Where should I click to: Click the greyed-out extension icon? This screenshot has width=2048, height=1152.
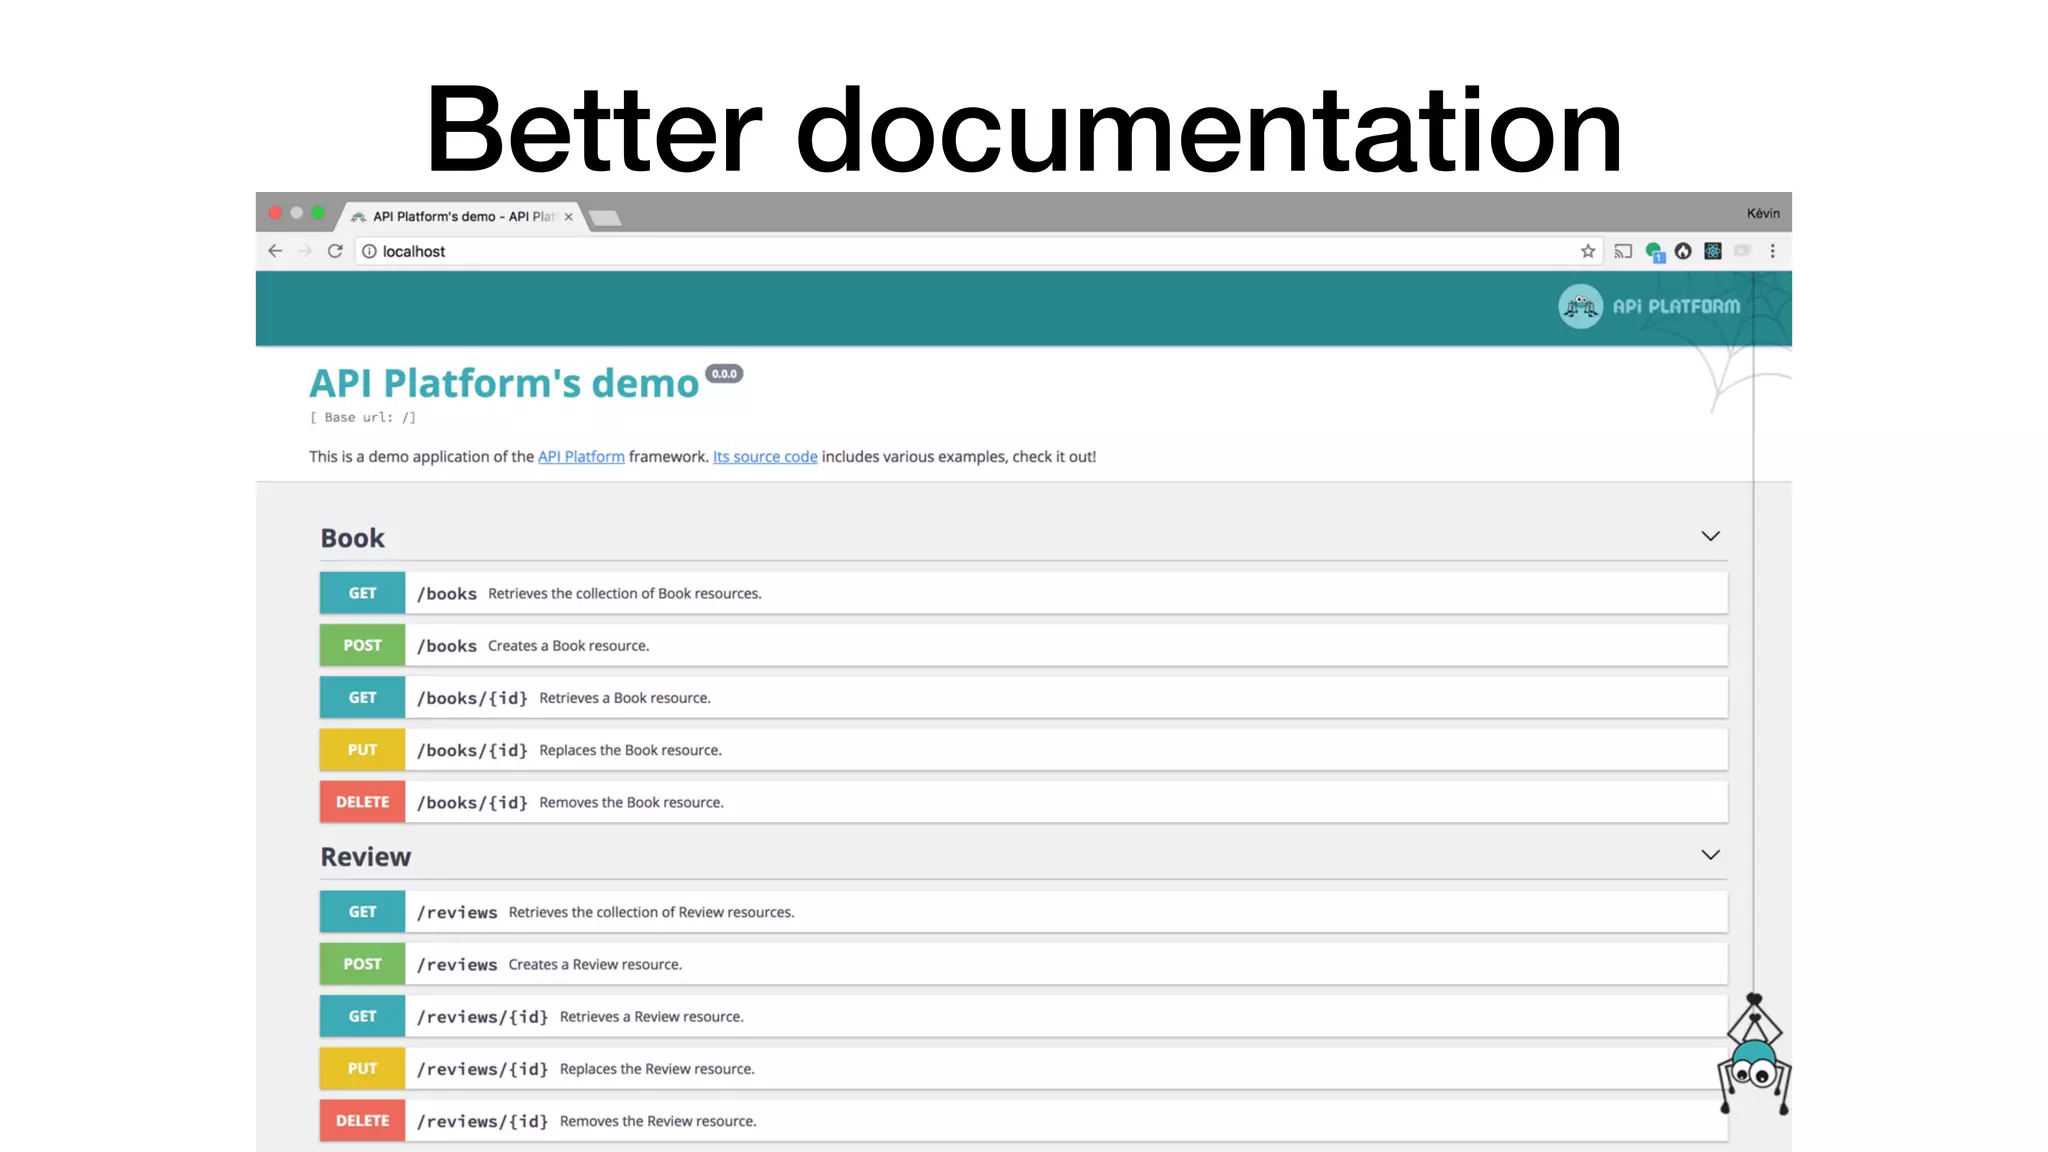[x=1743, y=251]
